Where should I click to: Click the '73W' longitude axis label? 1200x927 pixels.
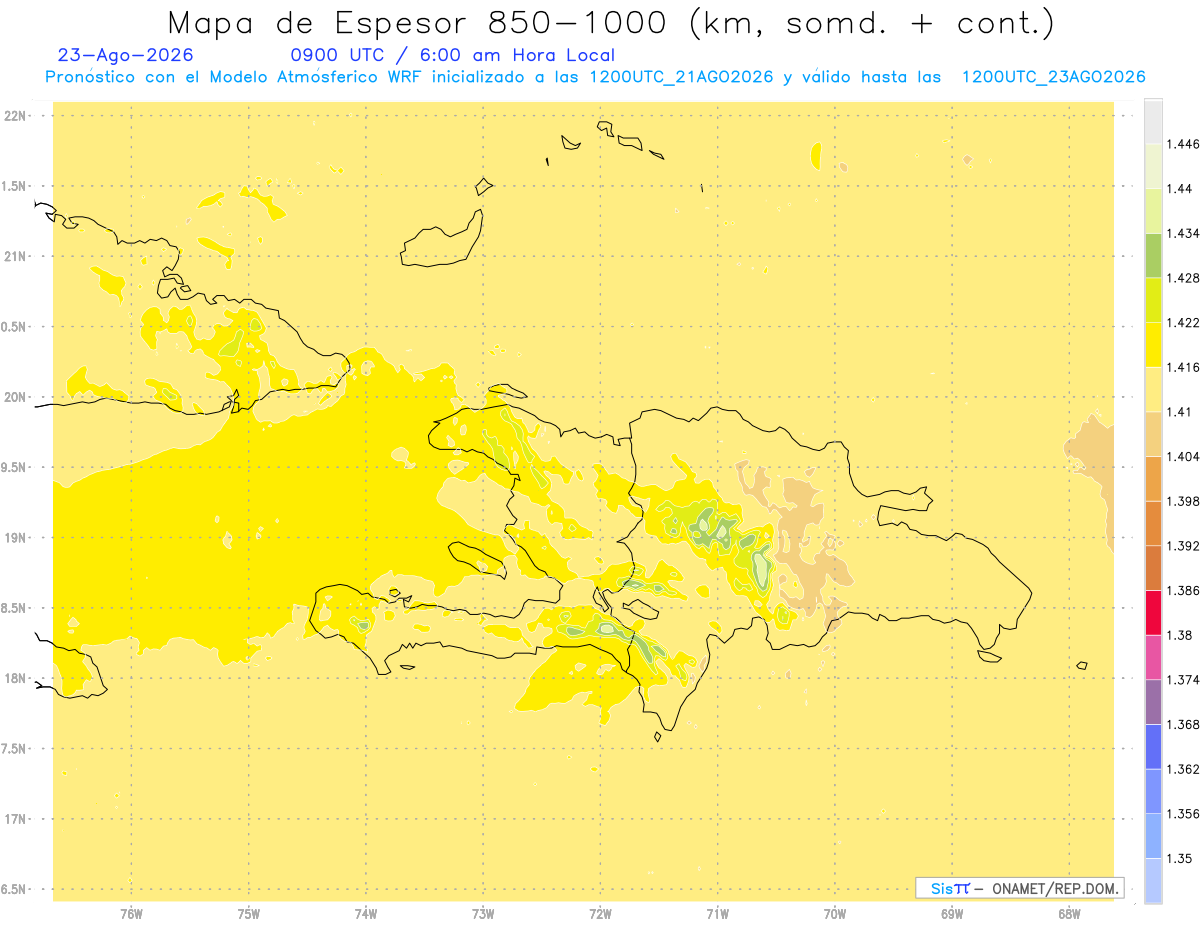tap(483, 914)
